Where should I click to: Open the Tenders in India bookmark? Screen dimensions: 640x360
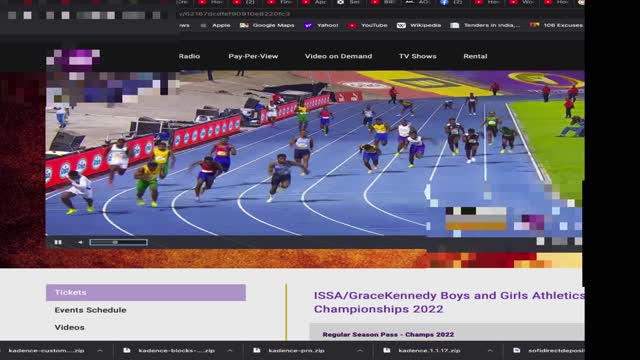[x=485, y=25]
